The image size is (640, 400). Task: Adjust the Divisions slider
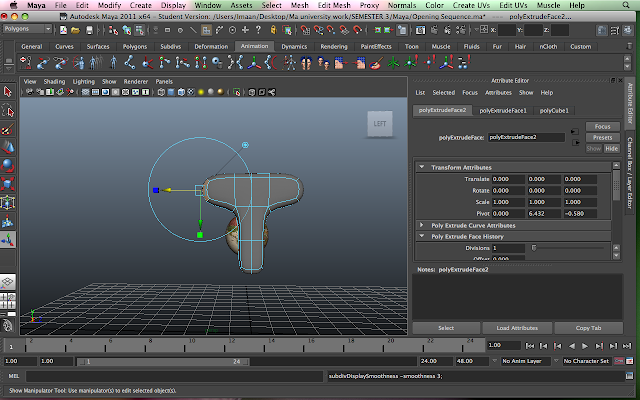click(x=533, y=247)
